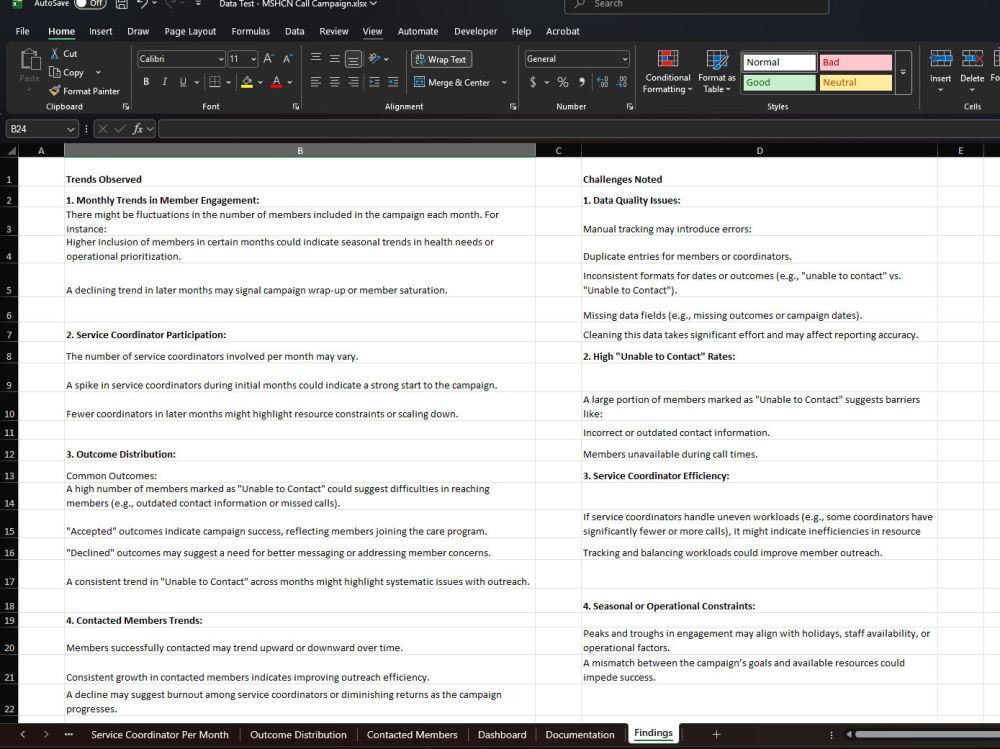The height and width of the screenshot is (749, 1000).
Task: Click the Insert Function fx icon
Action: pos(137,129)
